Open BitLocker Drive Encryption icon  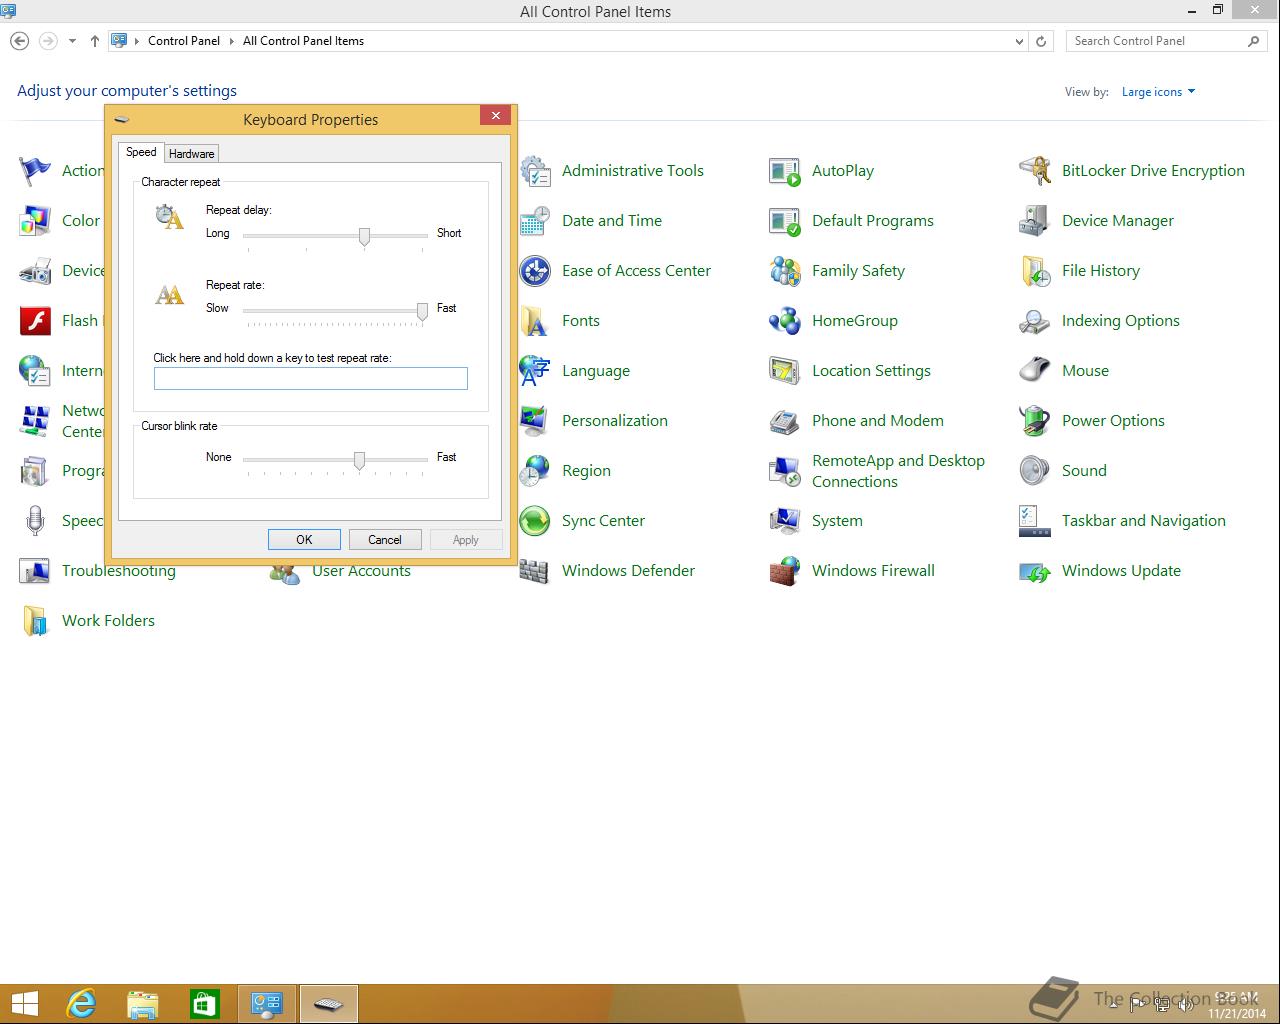[1035, 171]
